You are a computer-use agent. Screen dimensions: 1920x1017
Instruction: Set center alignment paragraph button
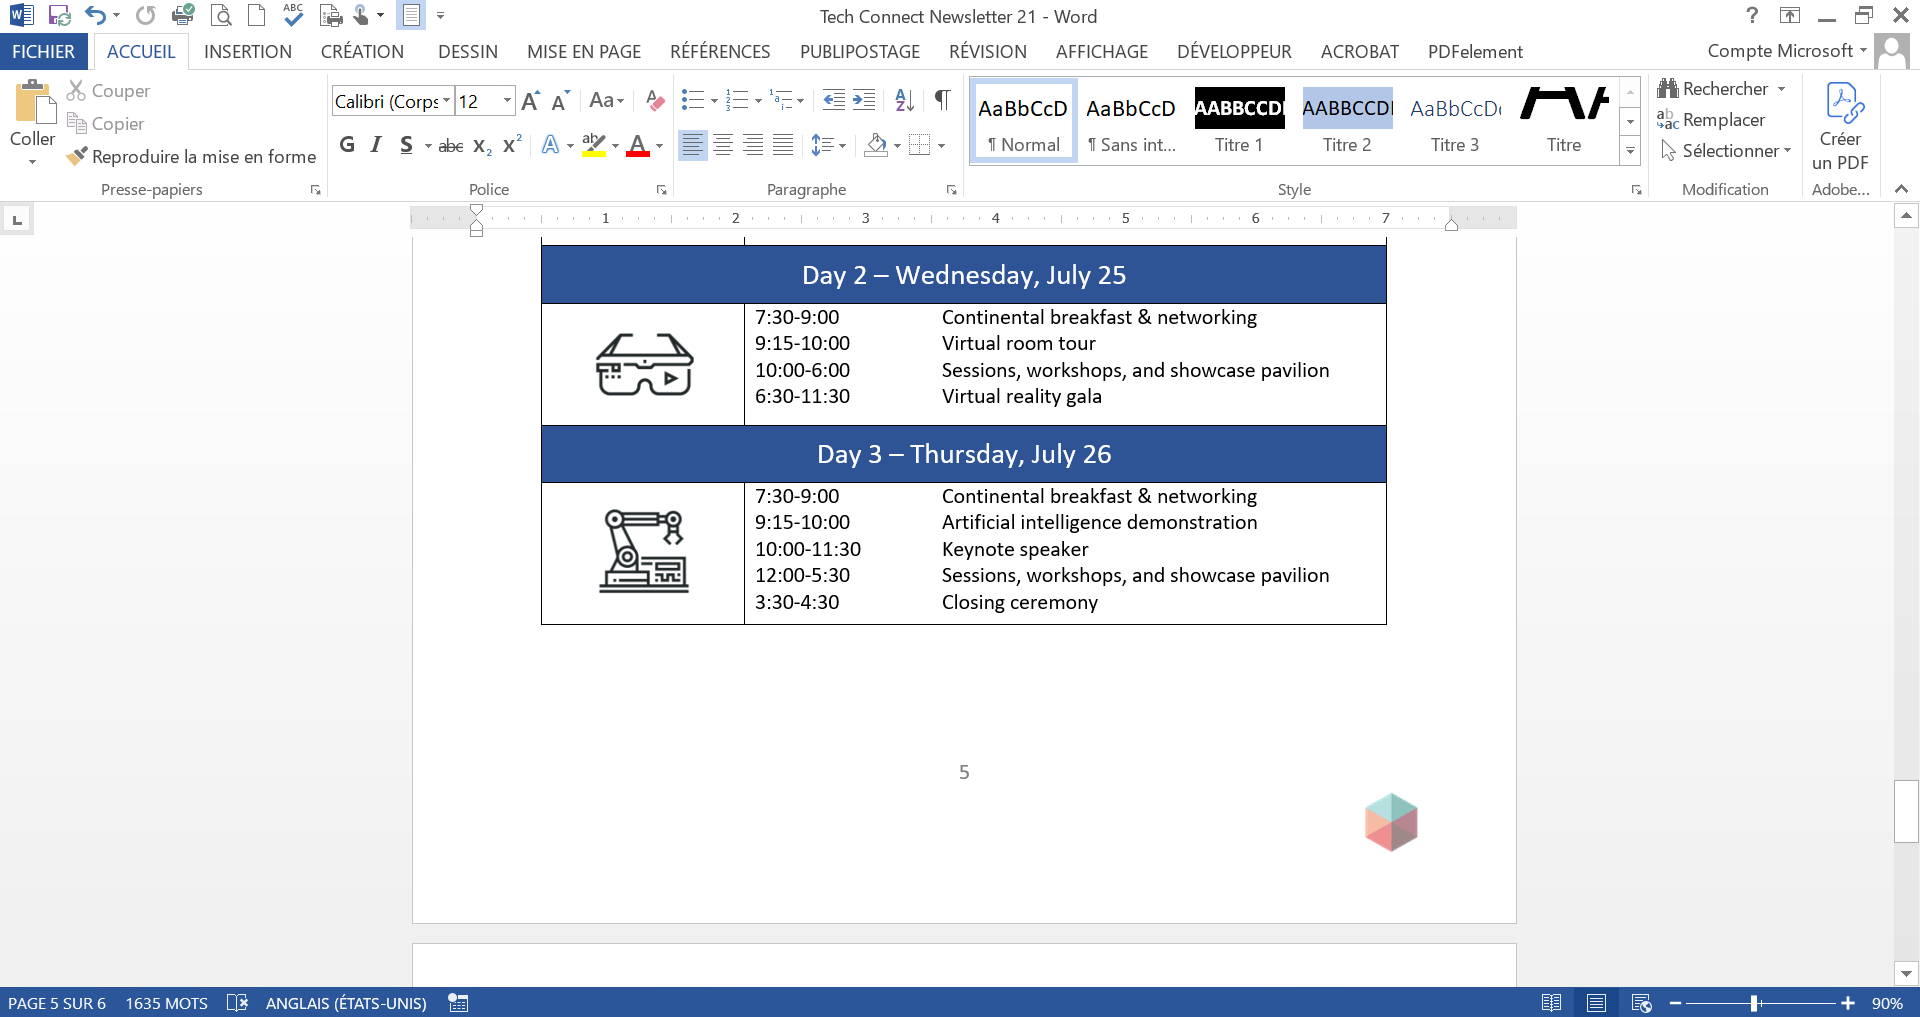coord(722,145)
